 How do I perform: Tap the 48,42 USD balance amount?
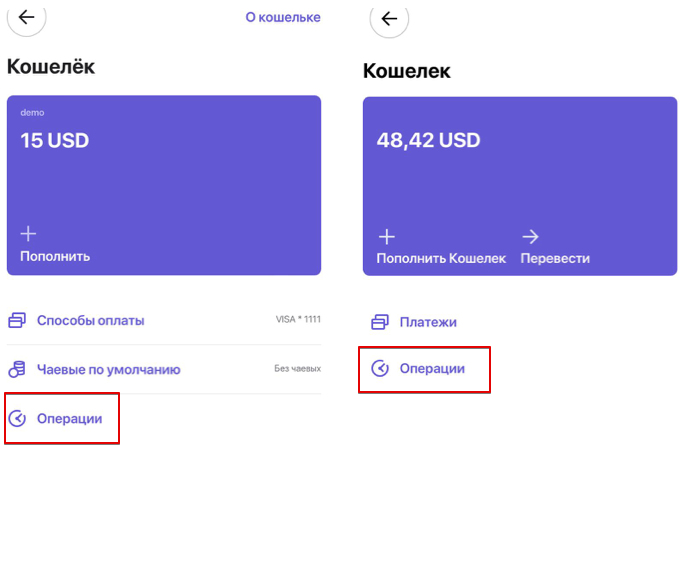point(428,141)
